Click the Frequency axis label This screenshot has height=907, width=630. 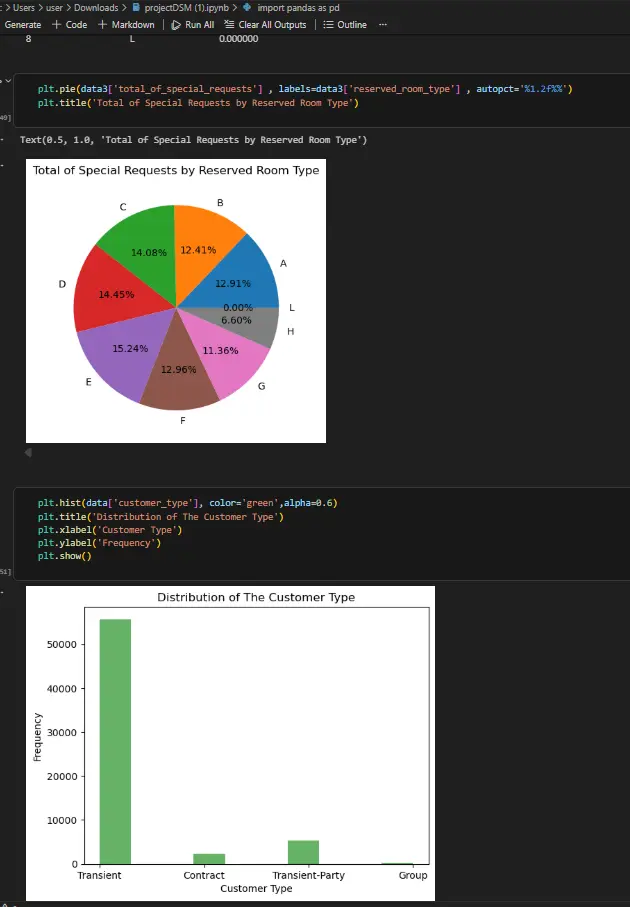pos(38,737)
